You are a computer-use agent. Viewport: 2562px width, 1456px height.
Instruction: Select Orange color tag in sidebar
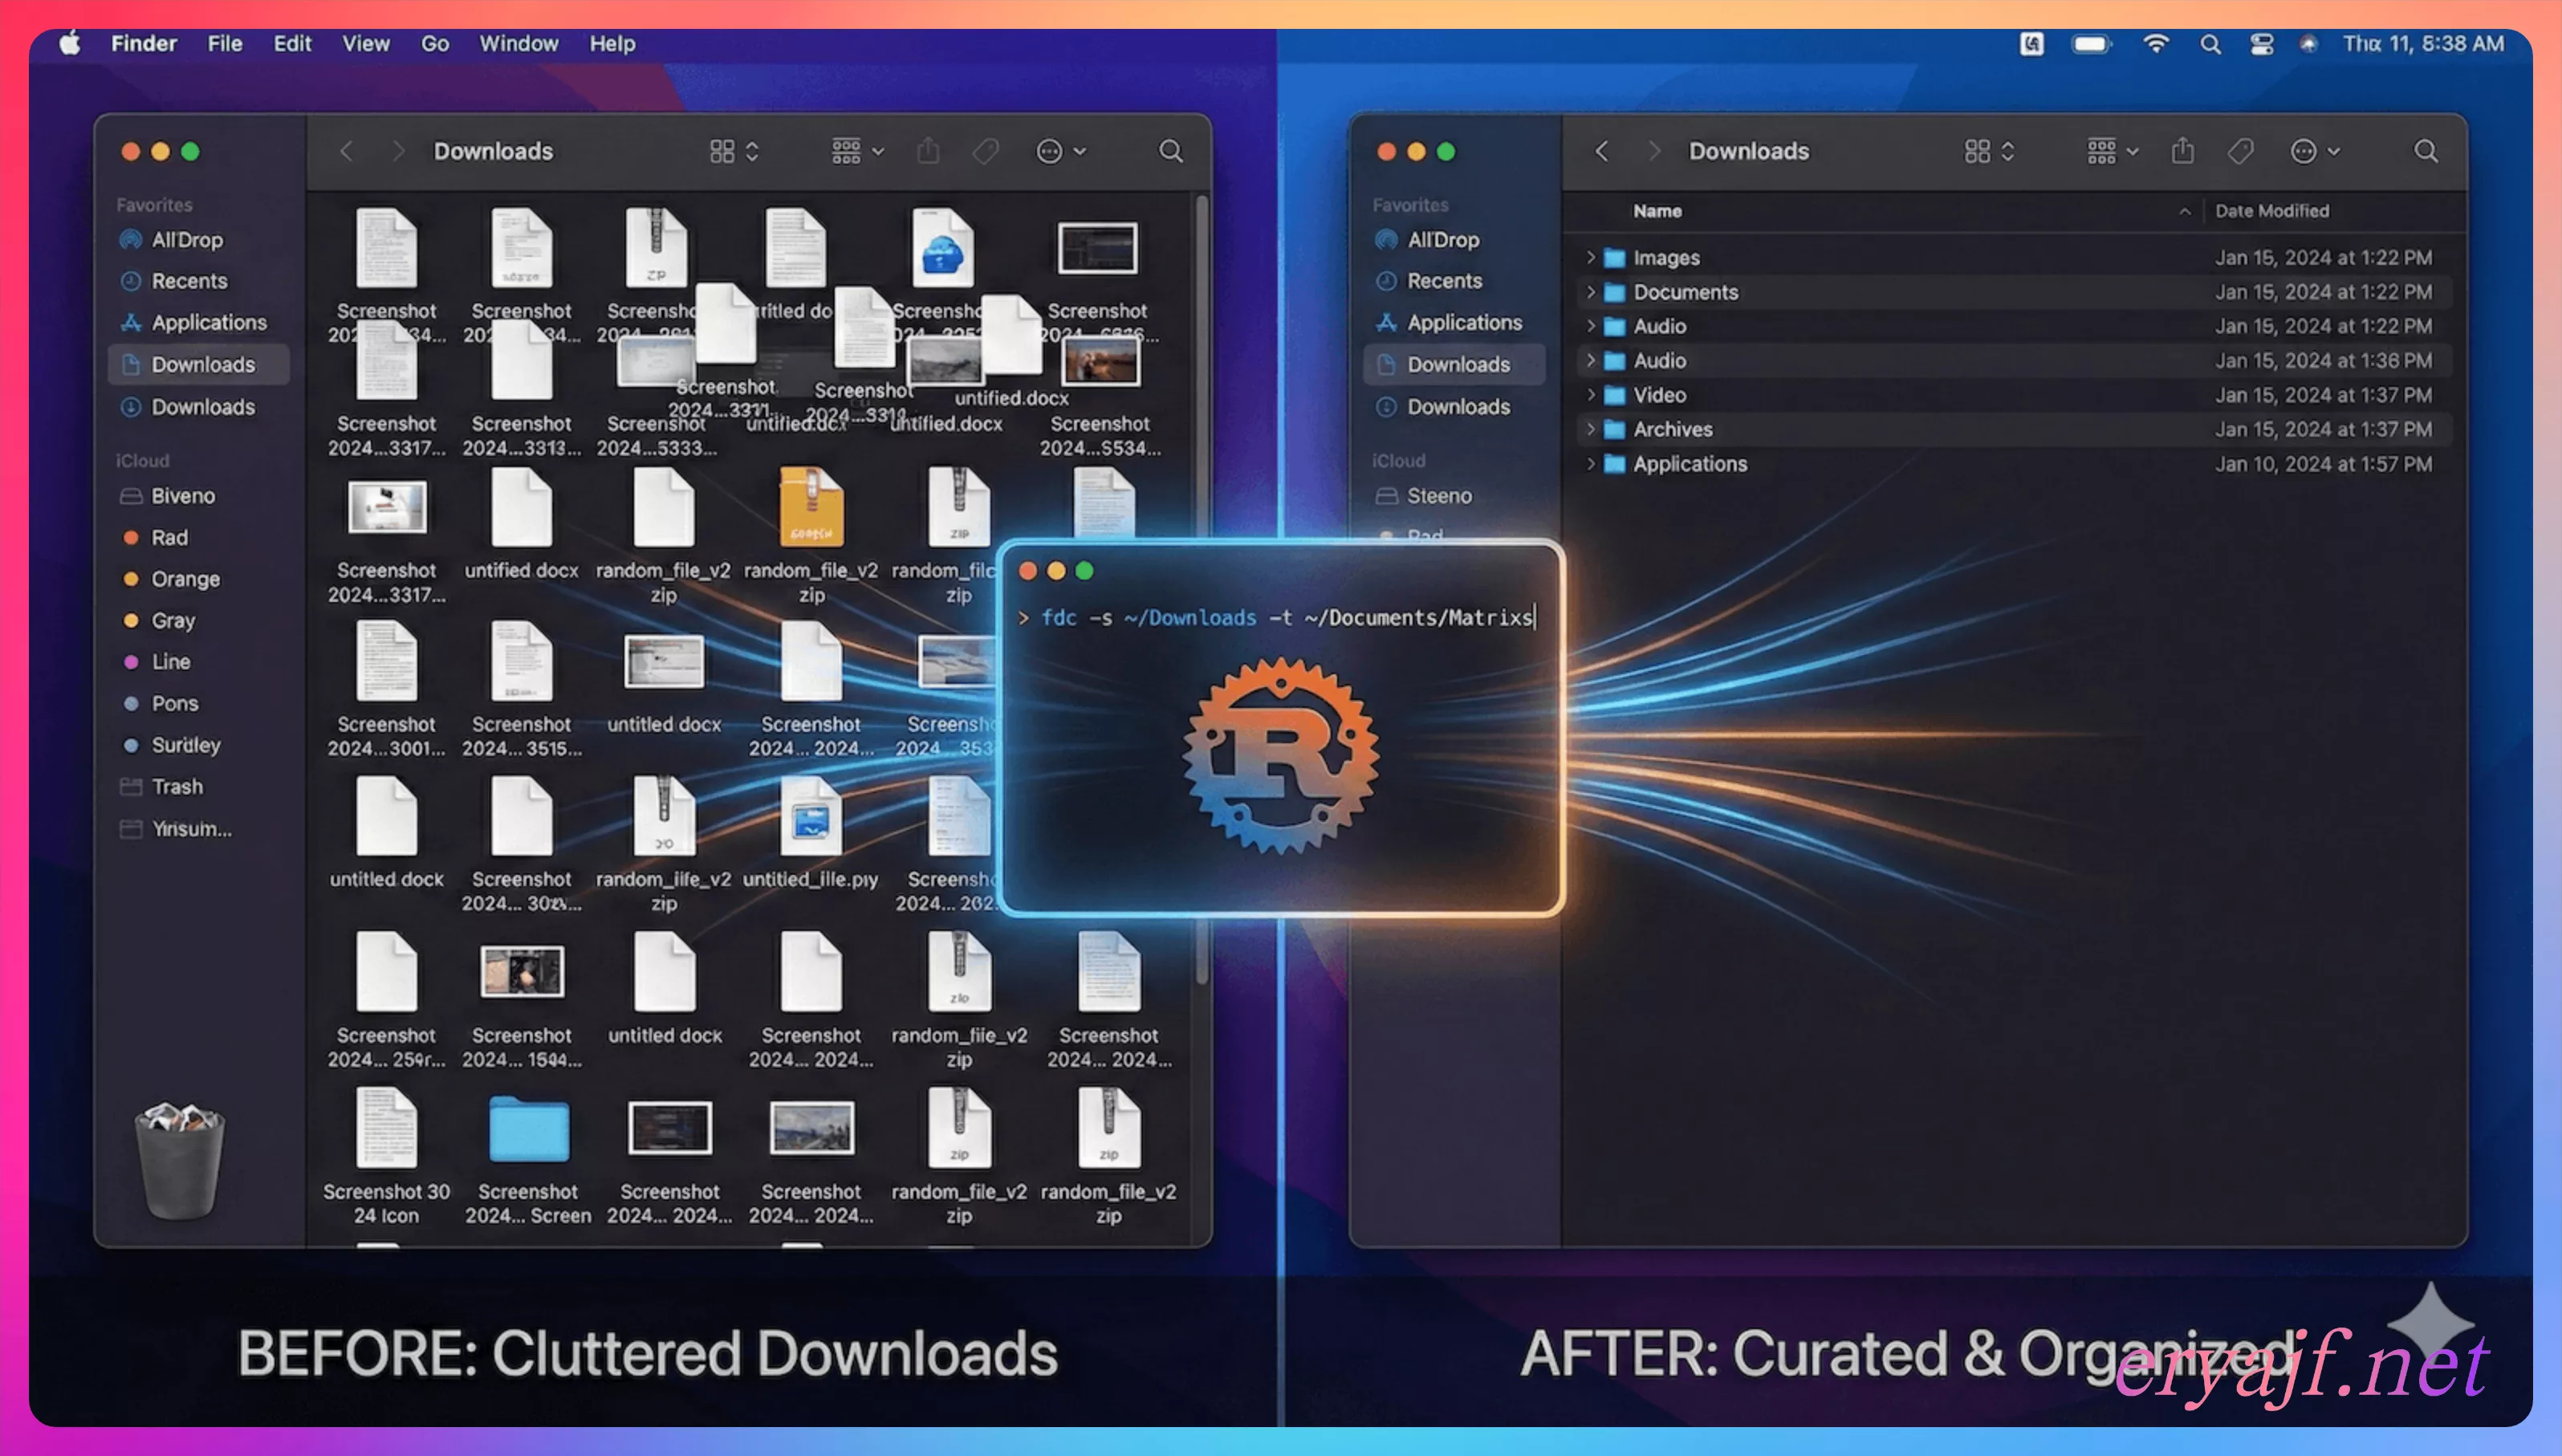point(185,579)
